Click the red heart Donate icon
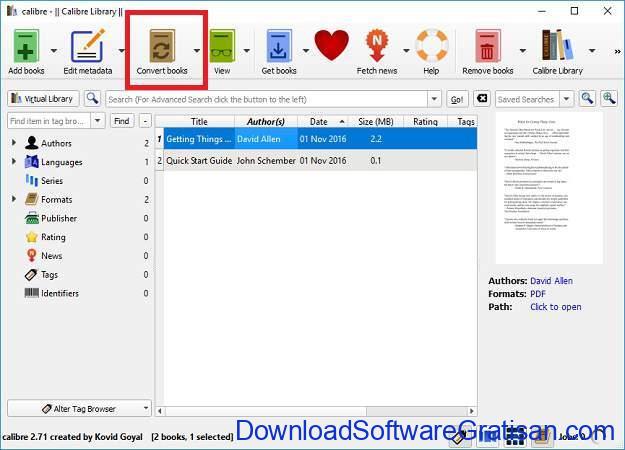625x450 pixels. [331, 45]
